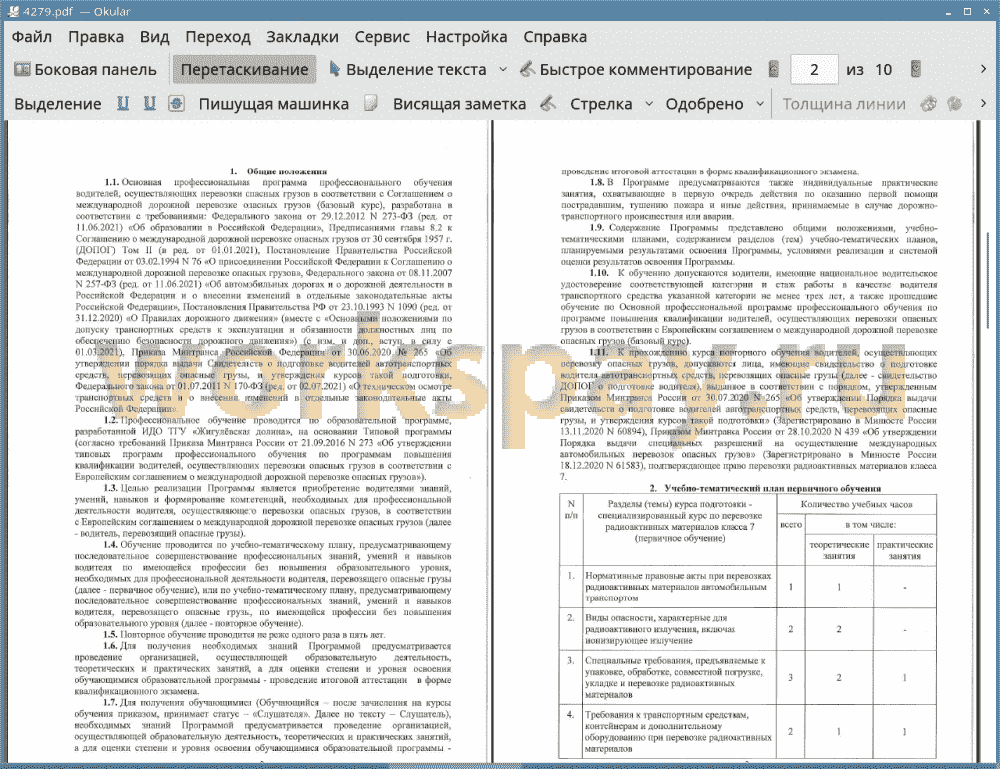Click the inline note icon

tap(371, 104)
